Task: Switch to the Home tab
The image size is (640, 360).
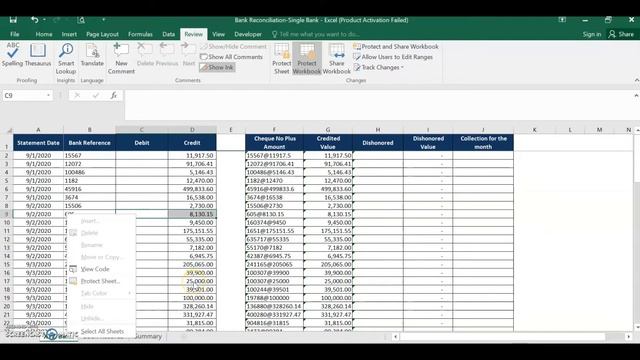Action: (44, 34)
